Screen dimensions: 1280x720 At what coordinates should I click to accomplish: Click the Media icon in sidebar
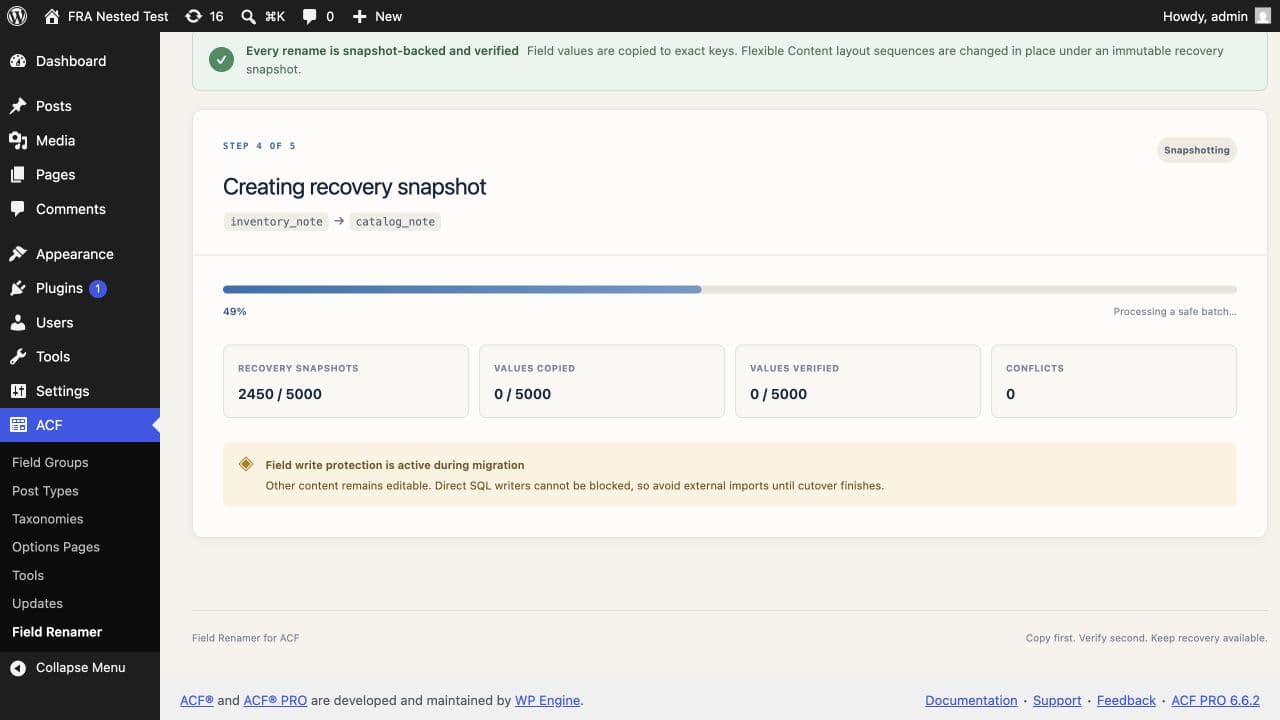pyautogui.click(x=18, y=141)
